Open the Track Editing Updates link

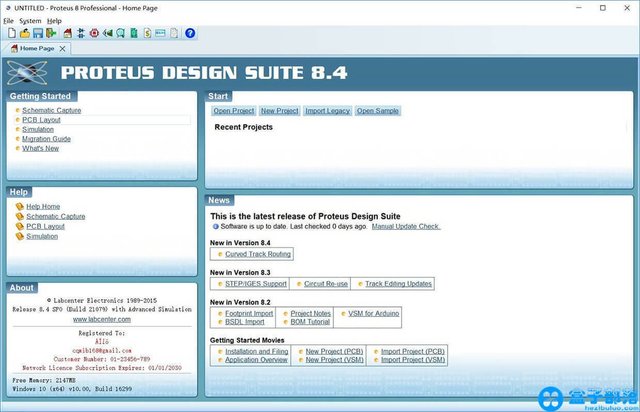[398, 284]
